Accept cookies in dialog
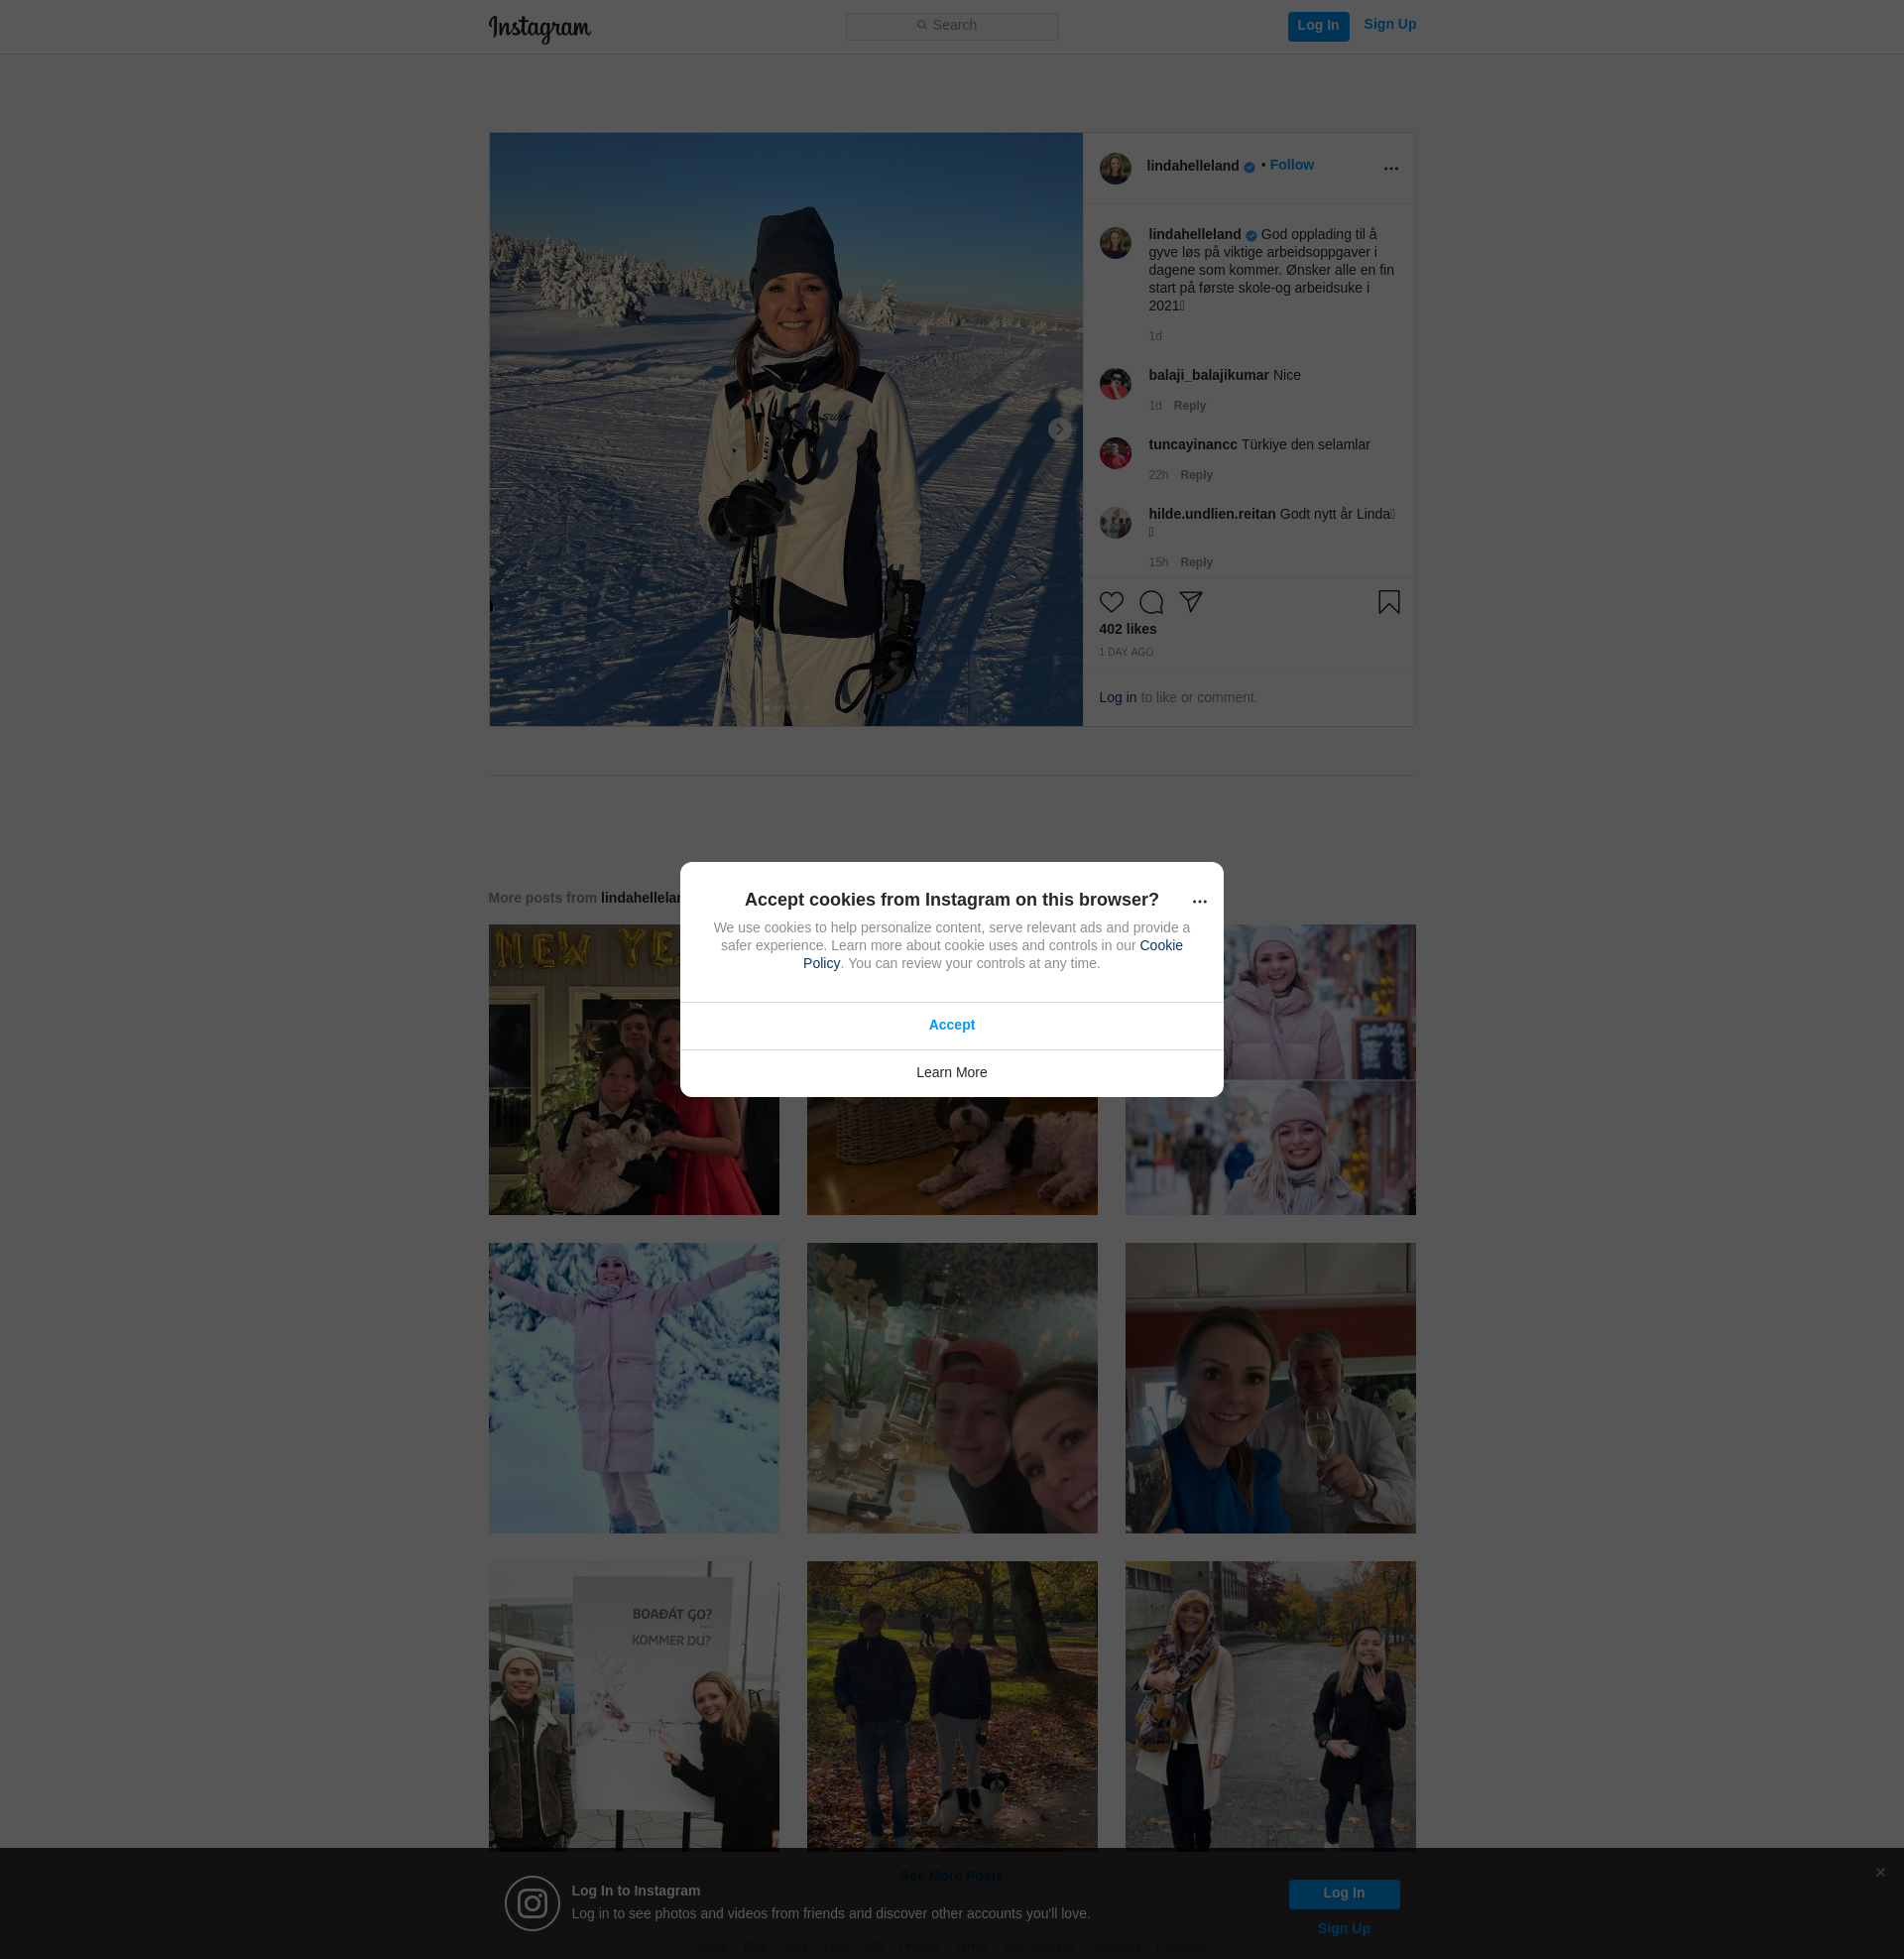The height and width of the screenshot is (1959, 1904). pos(951,1025)
